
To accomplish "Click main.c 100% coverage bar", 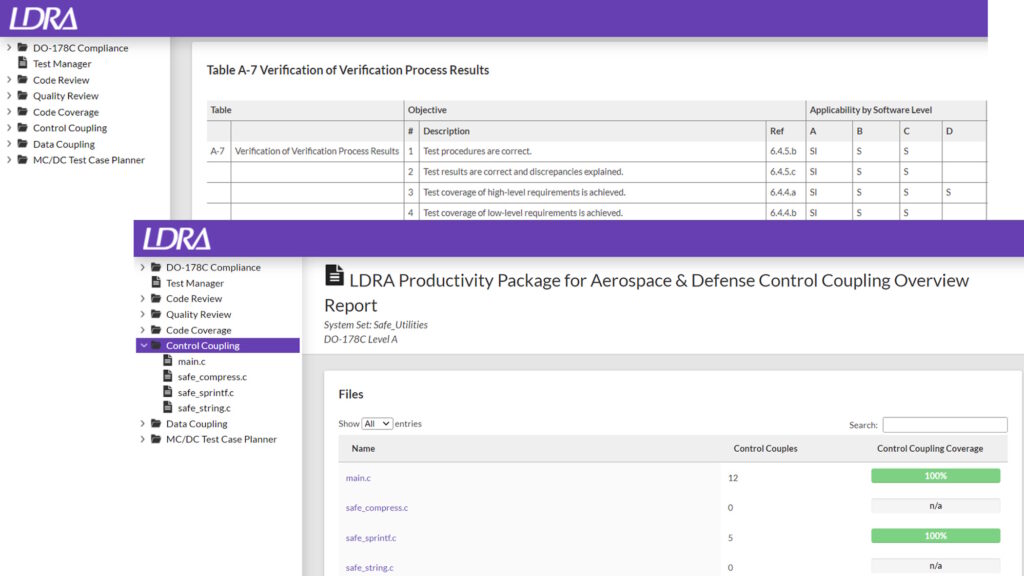I will click(935, 475).
